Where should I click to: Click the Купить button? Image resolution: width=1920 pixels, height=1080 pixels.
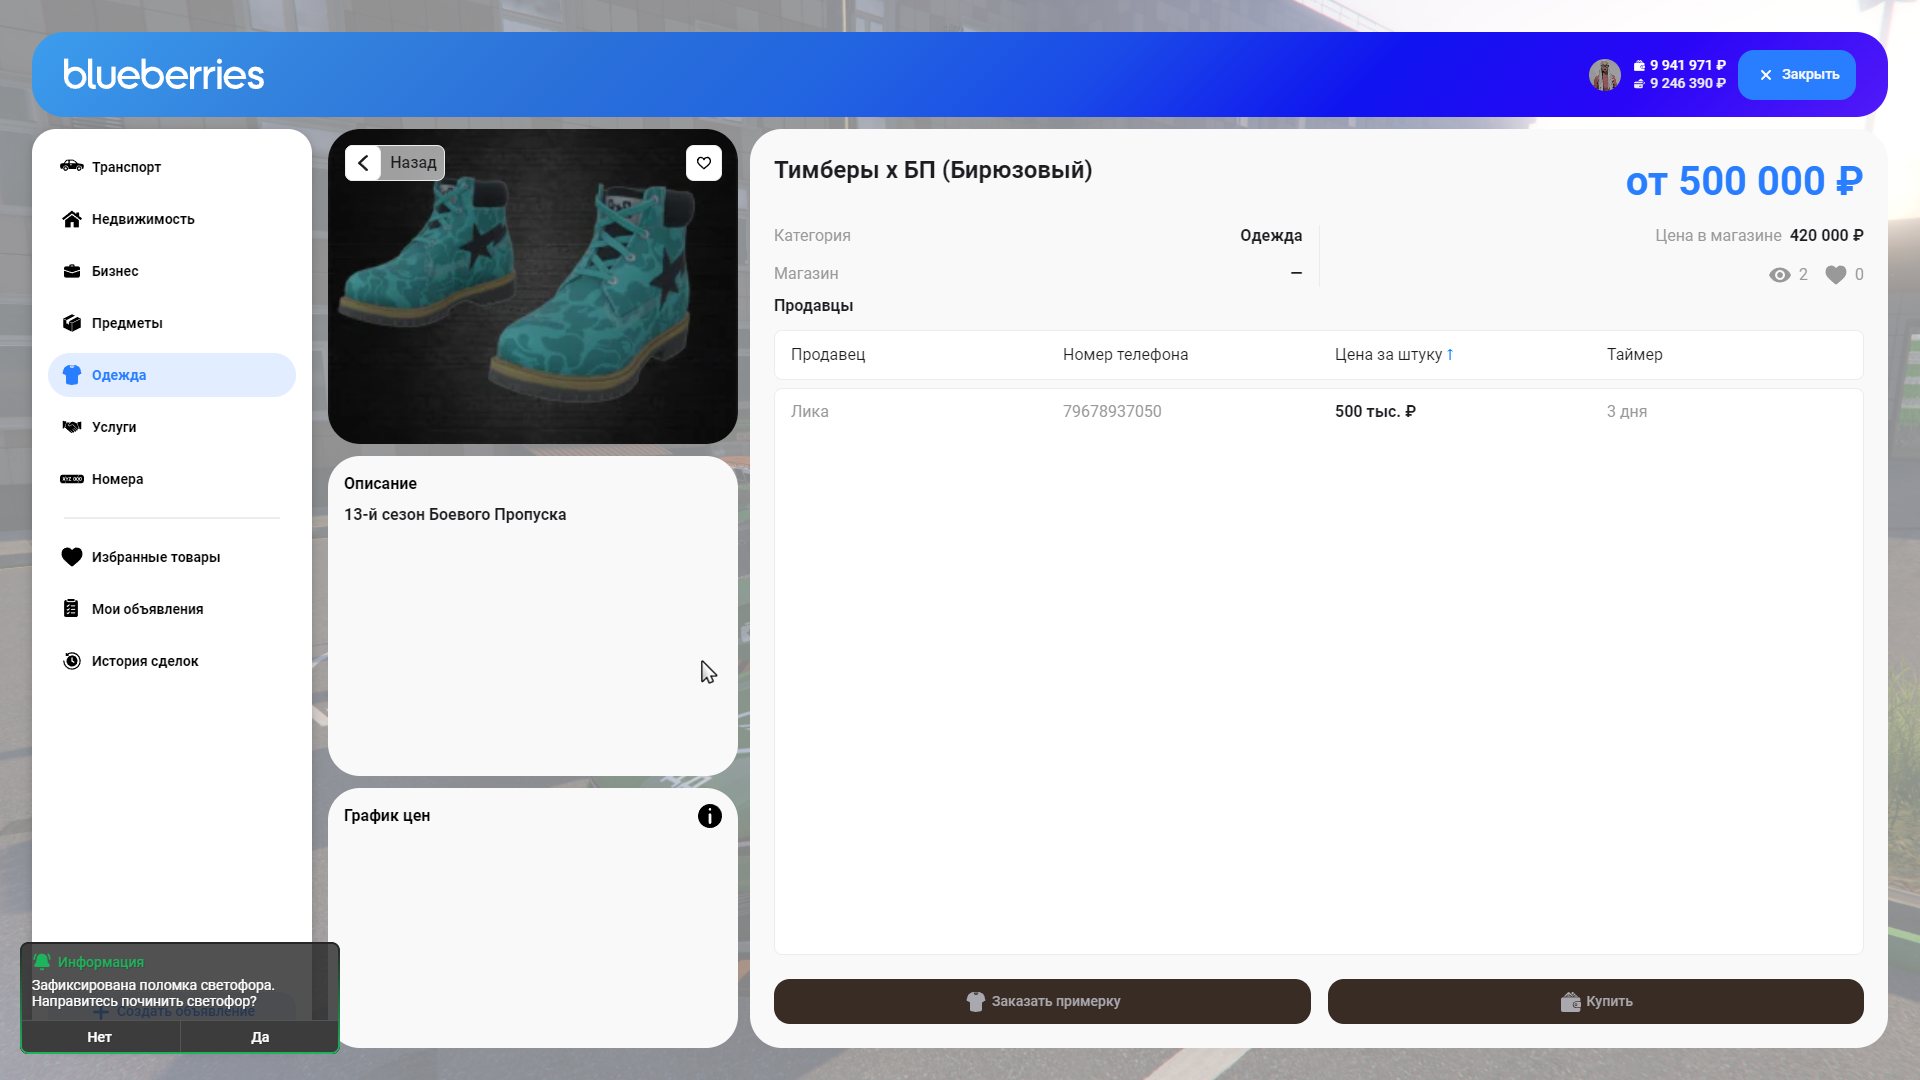(x=1596, y=1001)
